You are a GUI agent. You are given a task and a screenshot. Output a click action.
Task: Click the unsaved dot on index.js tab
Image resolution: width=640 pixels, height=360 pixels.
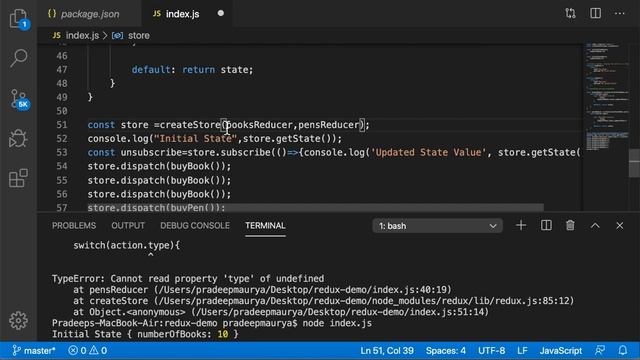point(221,13)
